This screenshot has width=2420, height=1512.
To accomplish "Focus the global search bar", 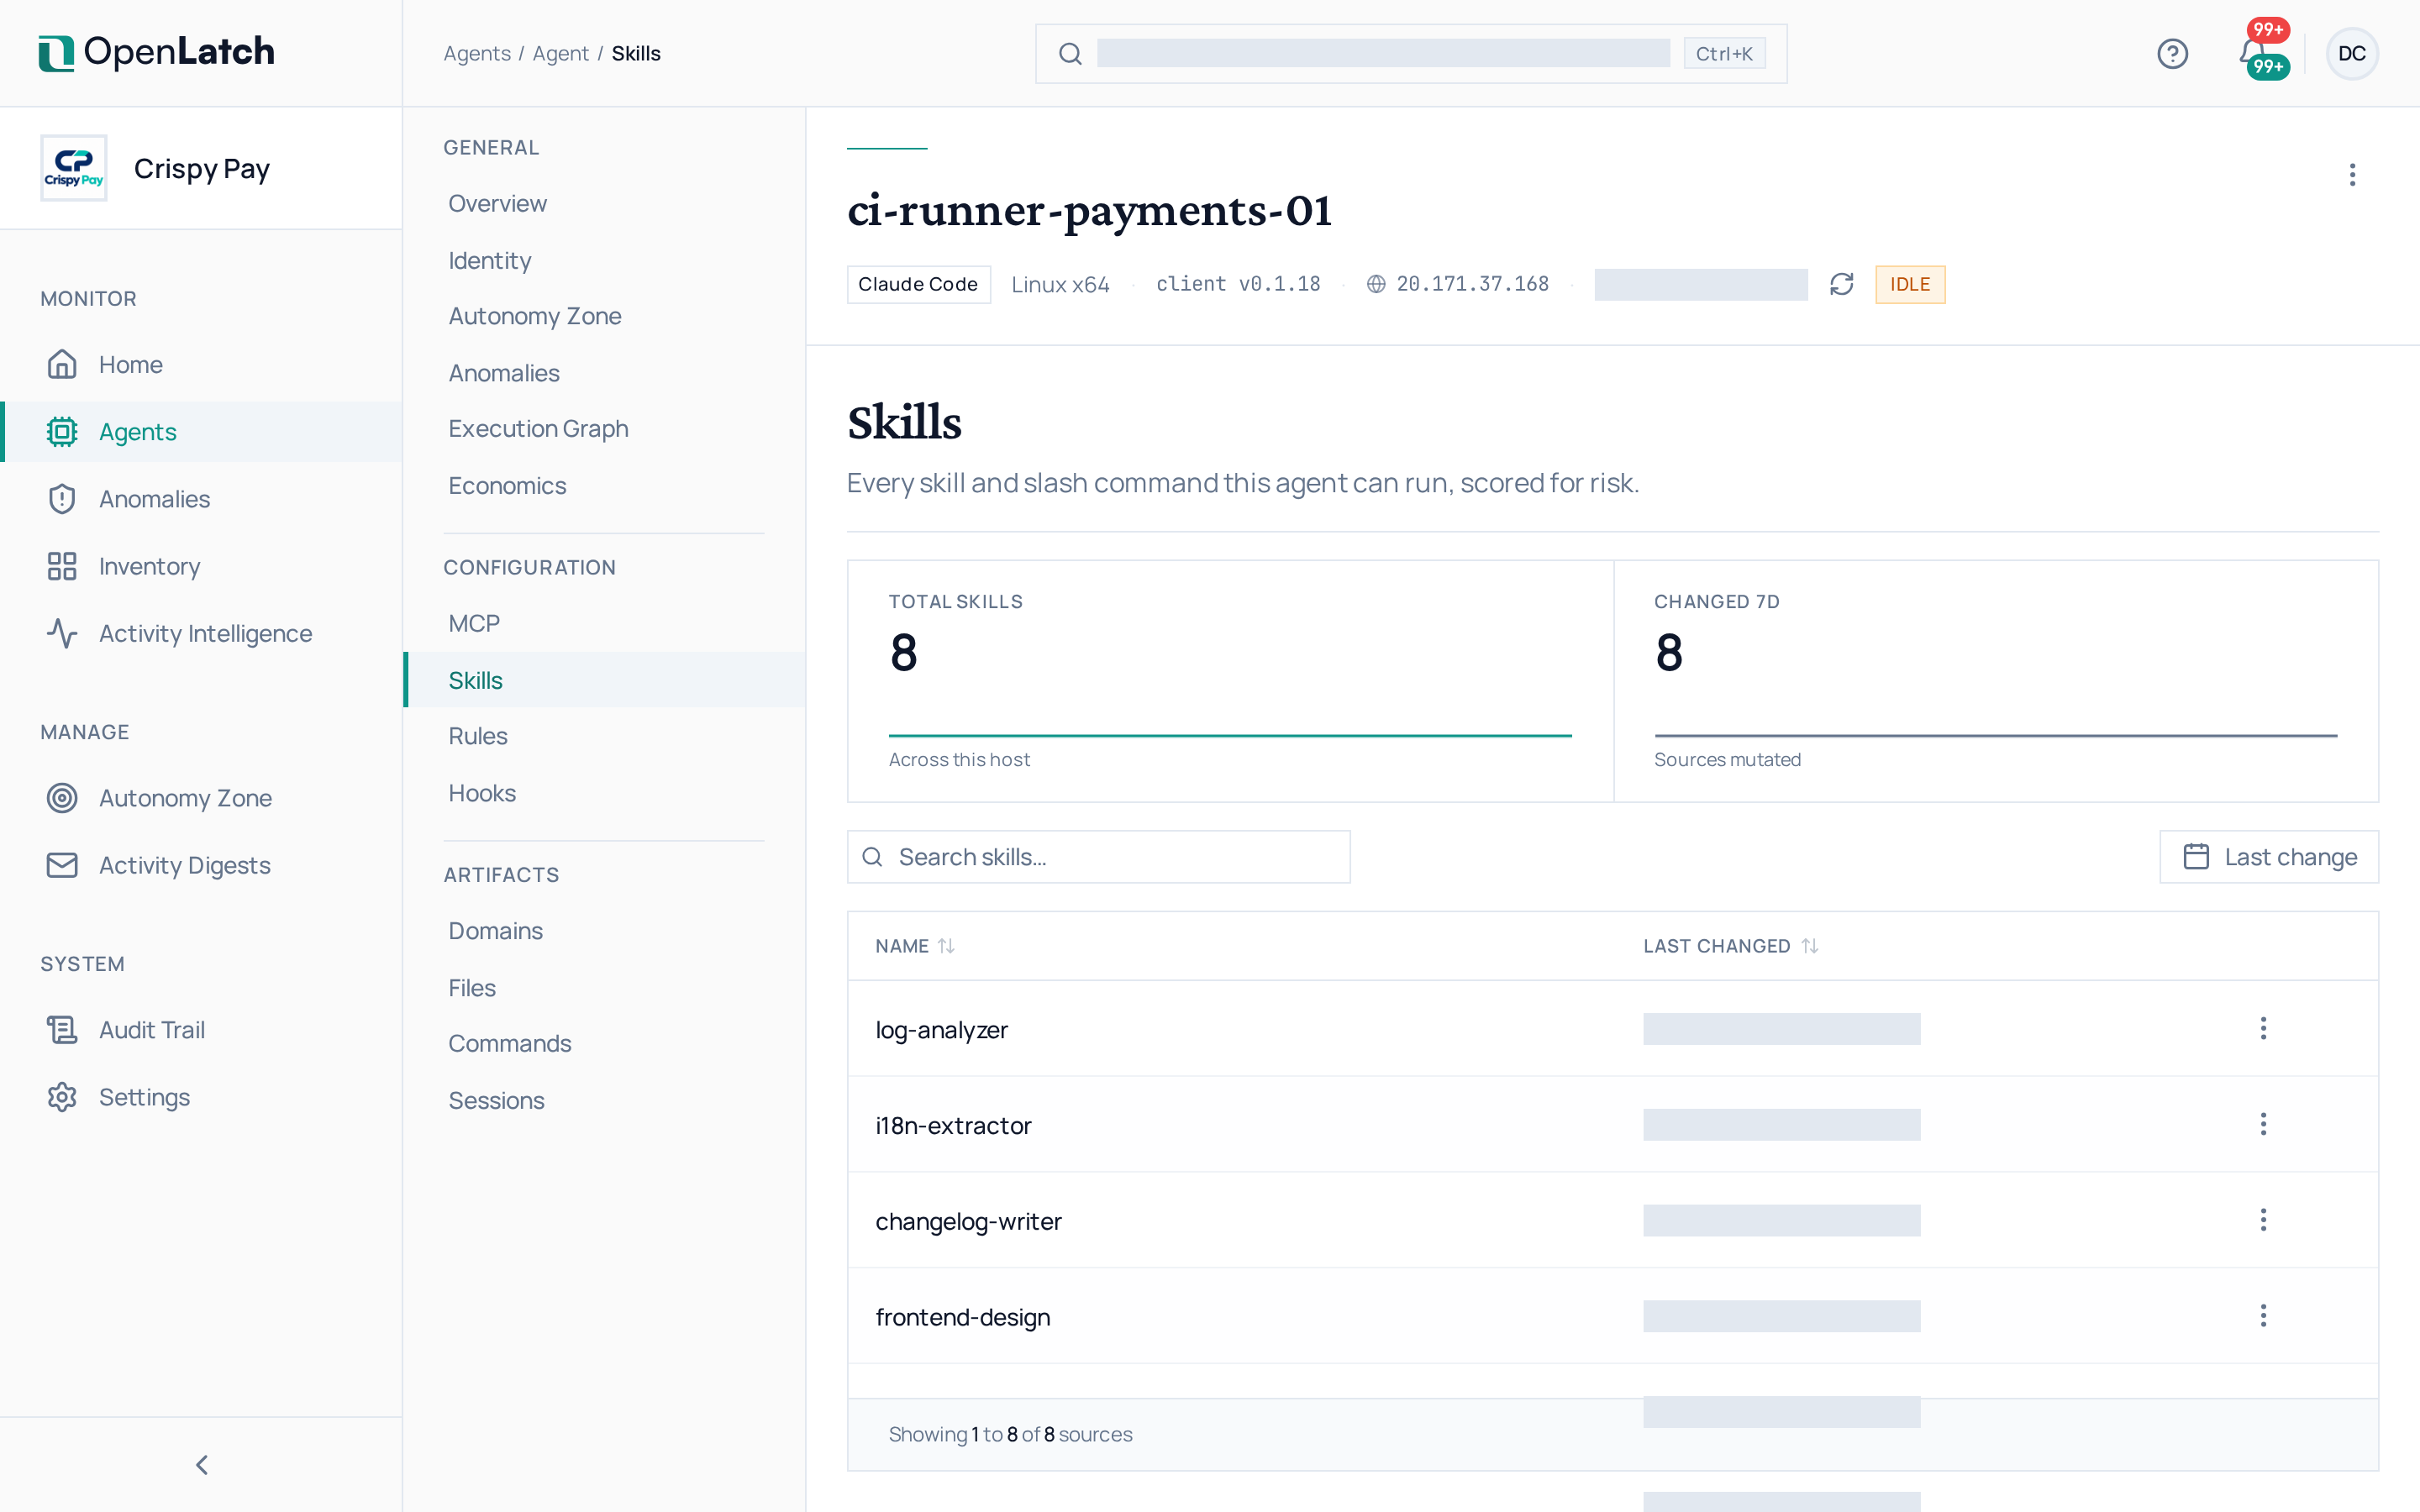I will 1410,53.
